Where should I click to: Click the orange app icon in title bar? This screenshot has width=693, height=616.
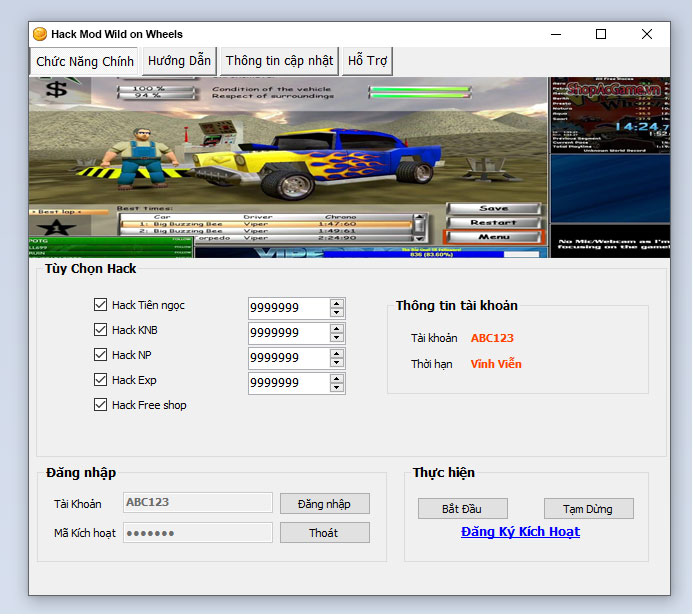[40, 34]
